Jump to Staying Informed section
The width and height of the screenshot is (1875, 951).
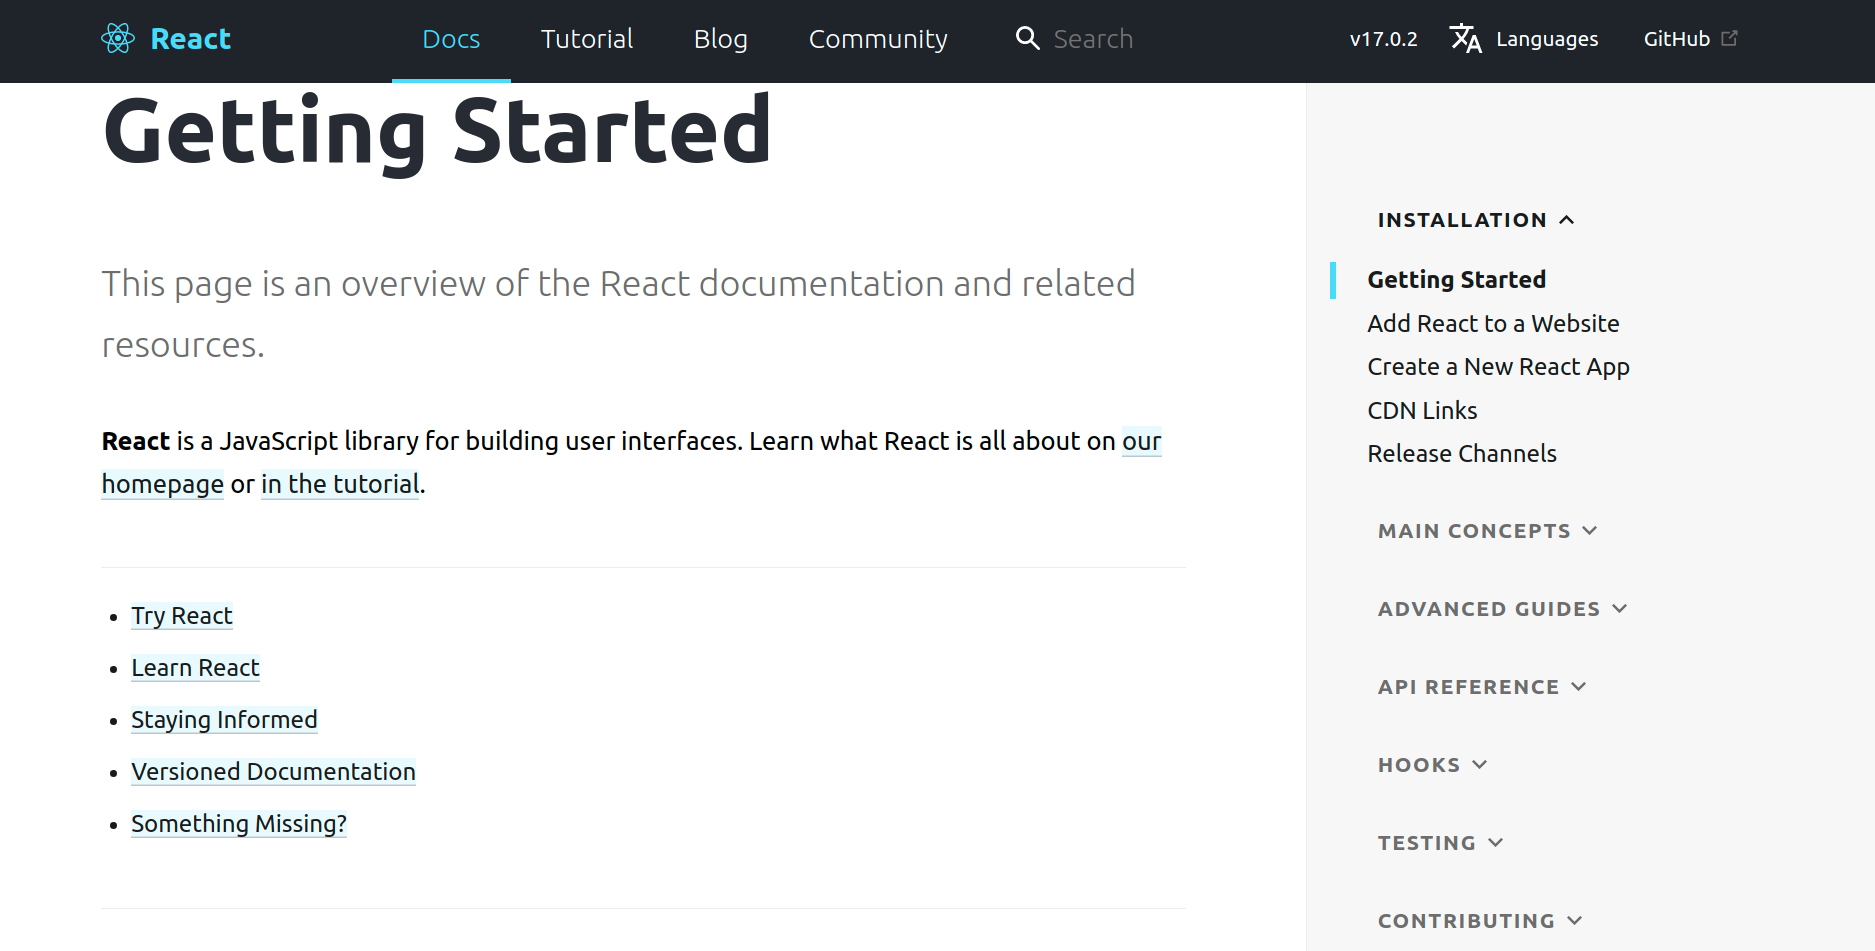tap(224, 720)
